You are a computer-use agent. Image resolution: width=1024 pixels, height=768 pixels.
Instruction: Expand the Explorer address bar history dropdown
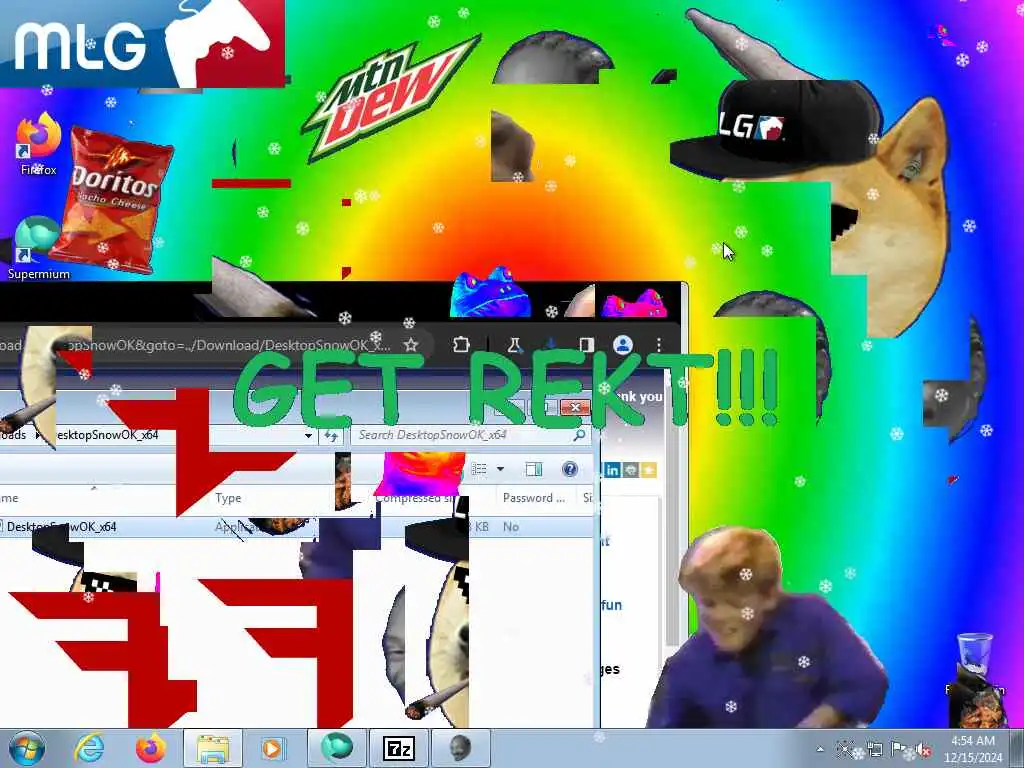(x=308, y=435)
